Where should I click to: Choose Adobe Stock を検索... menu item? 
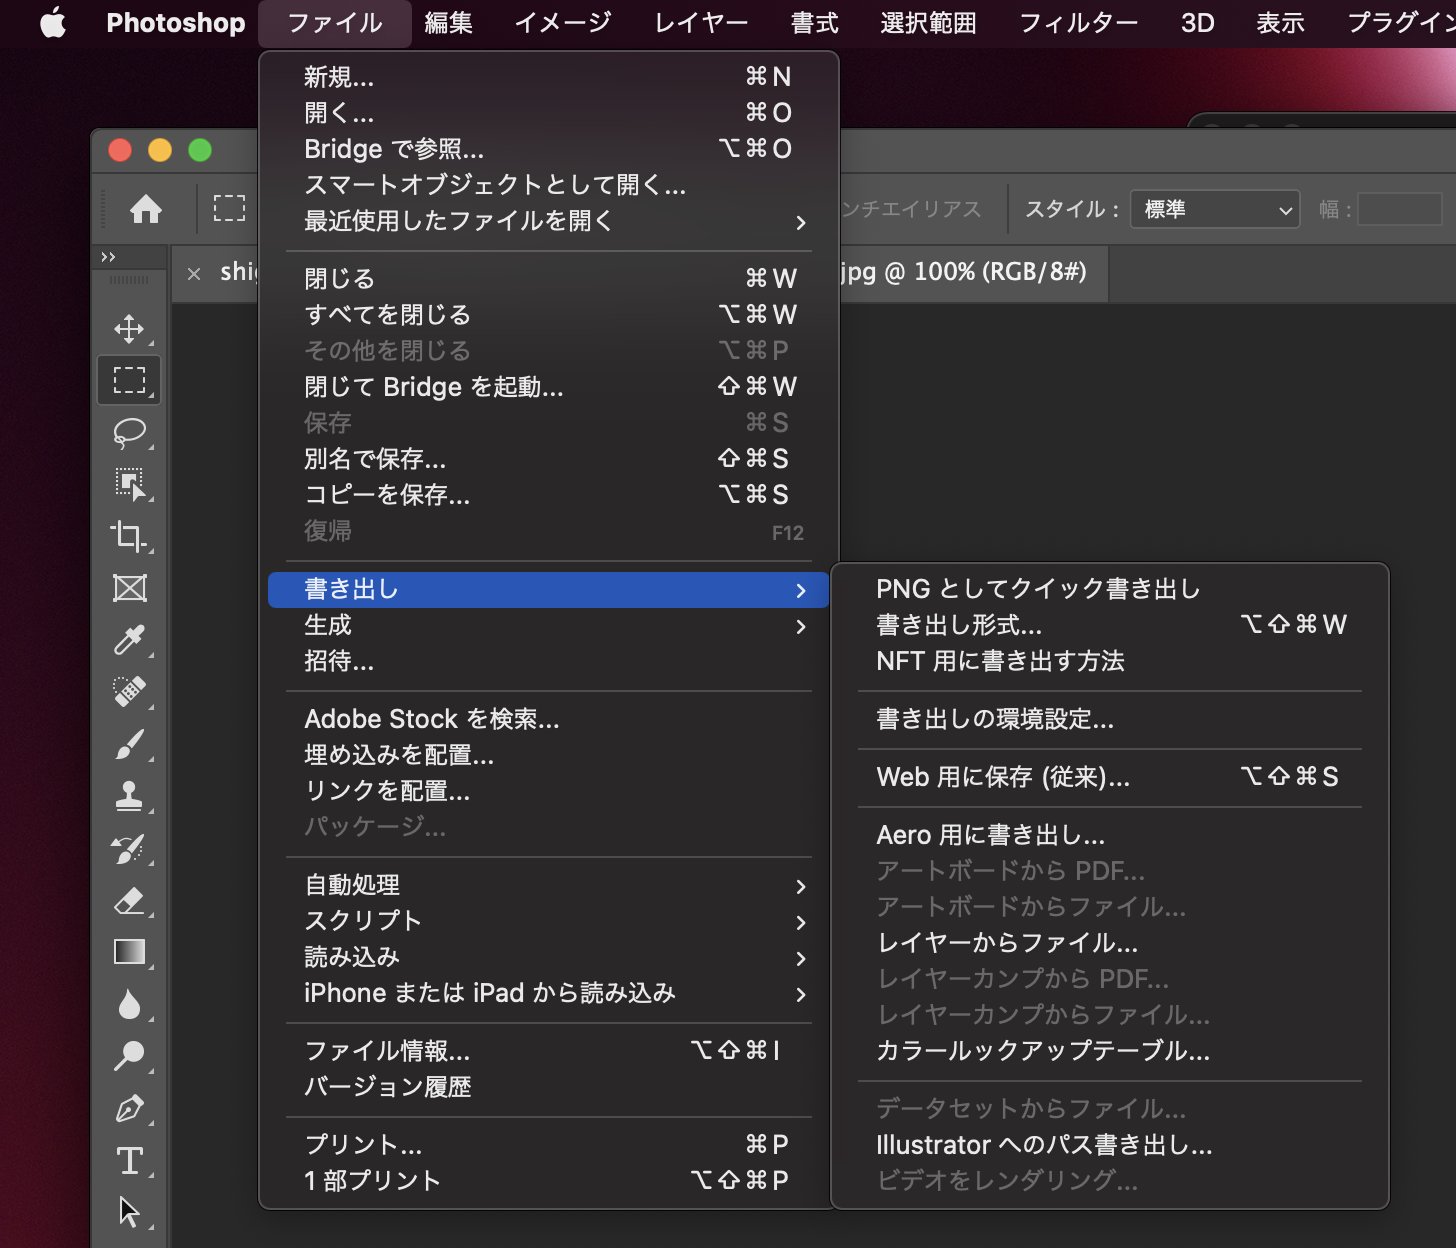(x=548, y=719)
